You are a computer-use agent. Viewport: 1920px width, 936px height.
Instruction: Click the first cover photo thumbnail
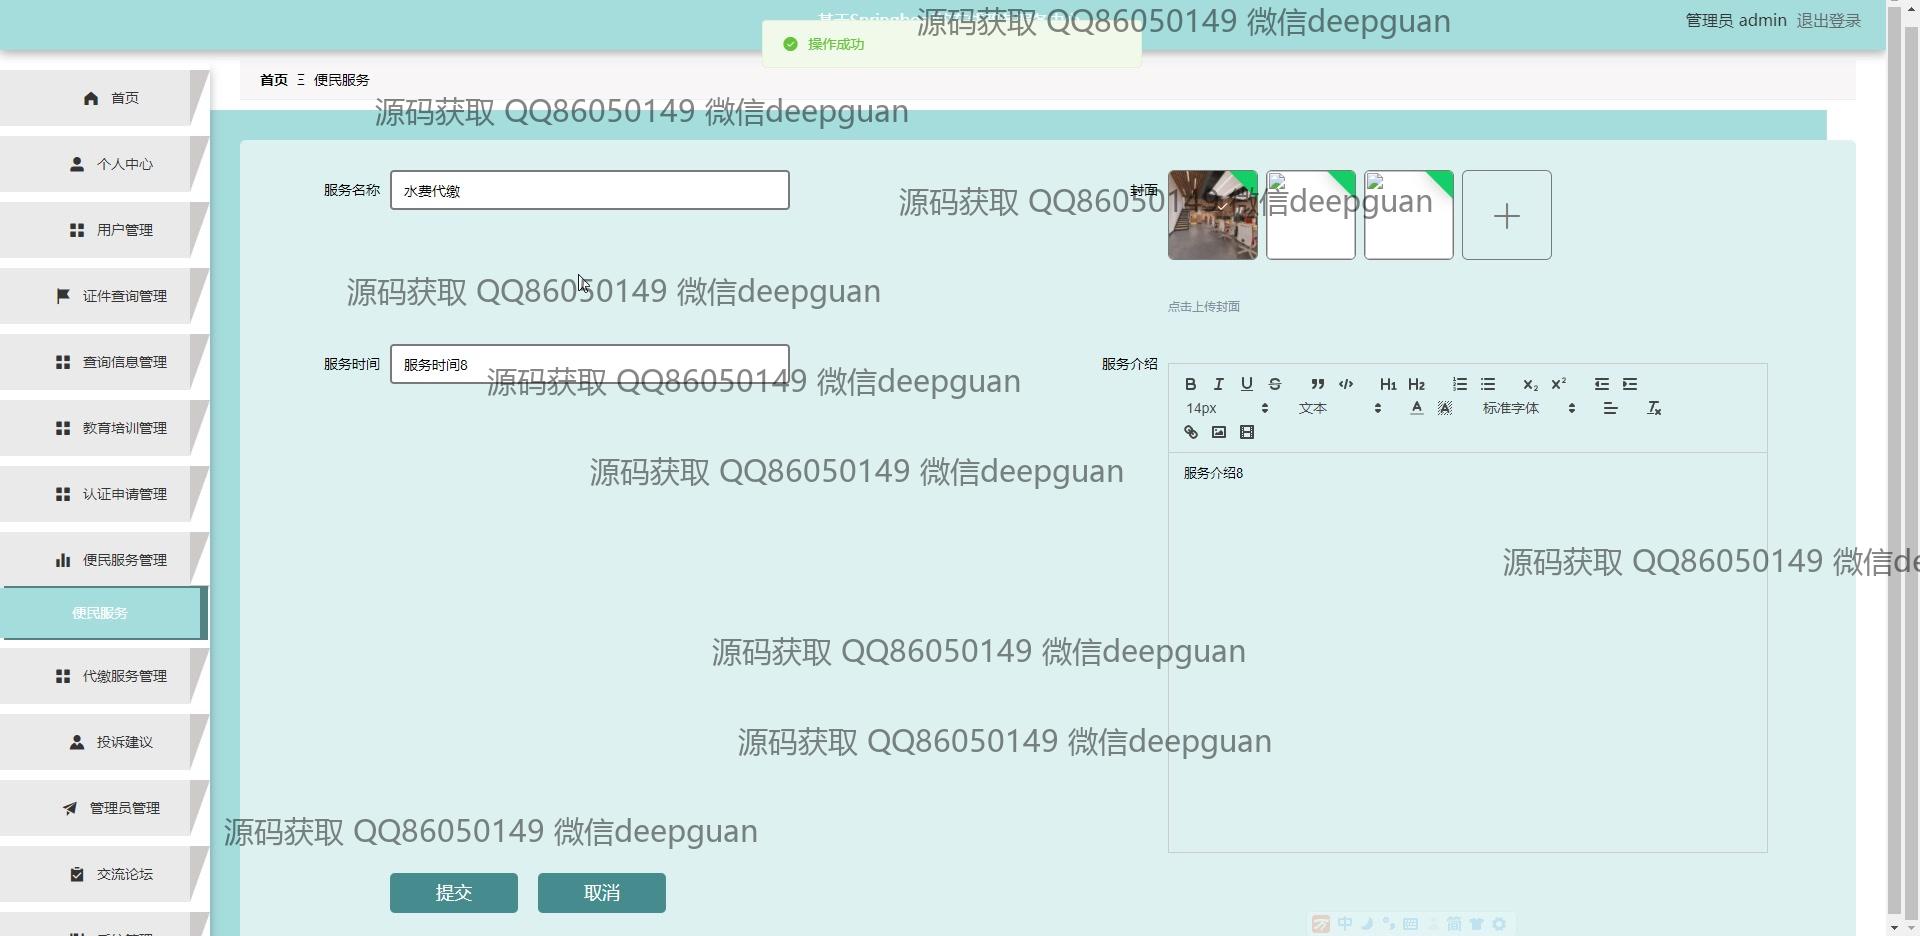(x=1213, y=215)
